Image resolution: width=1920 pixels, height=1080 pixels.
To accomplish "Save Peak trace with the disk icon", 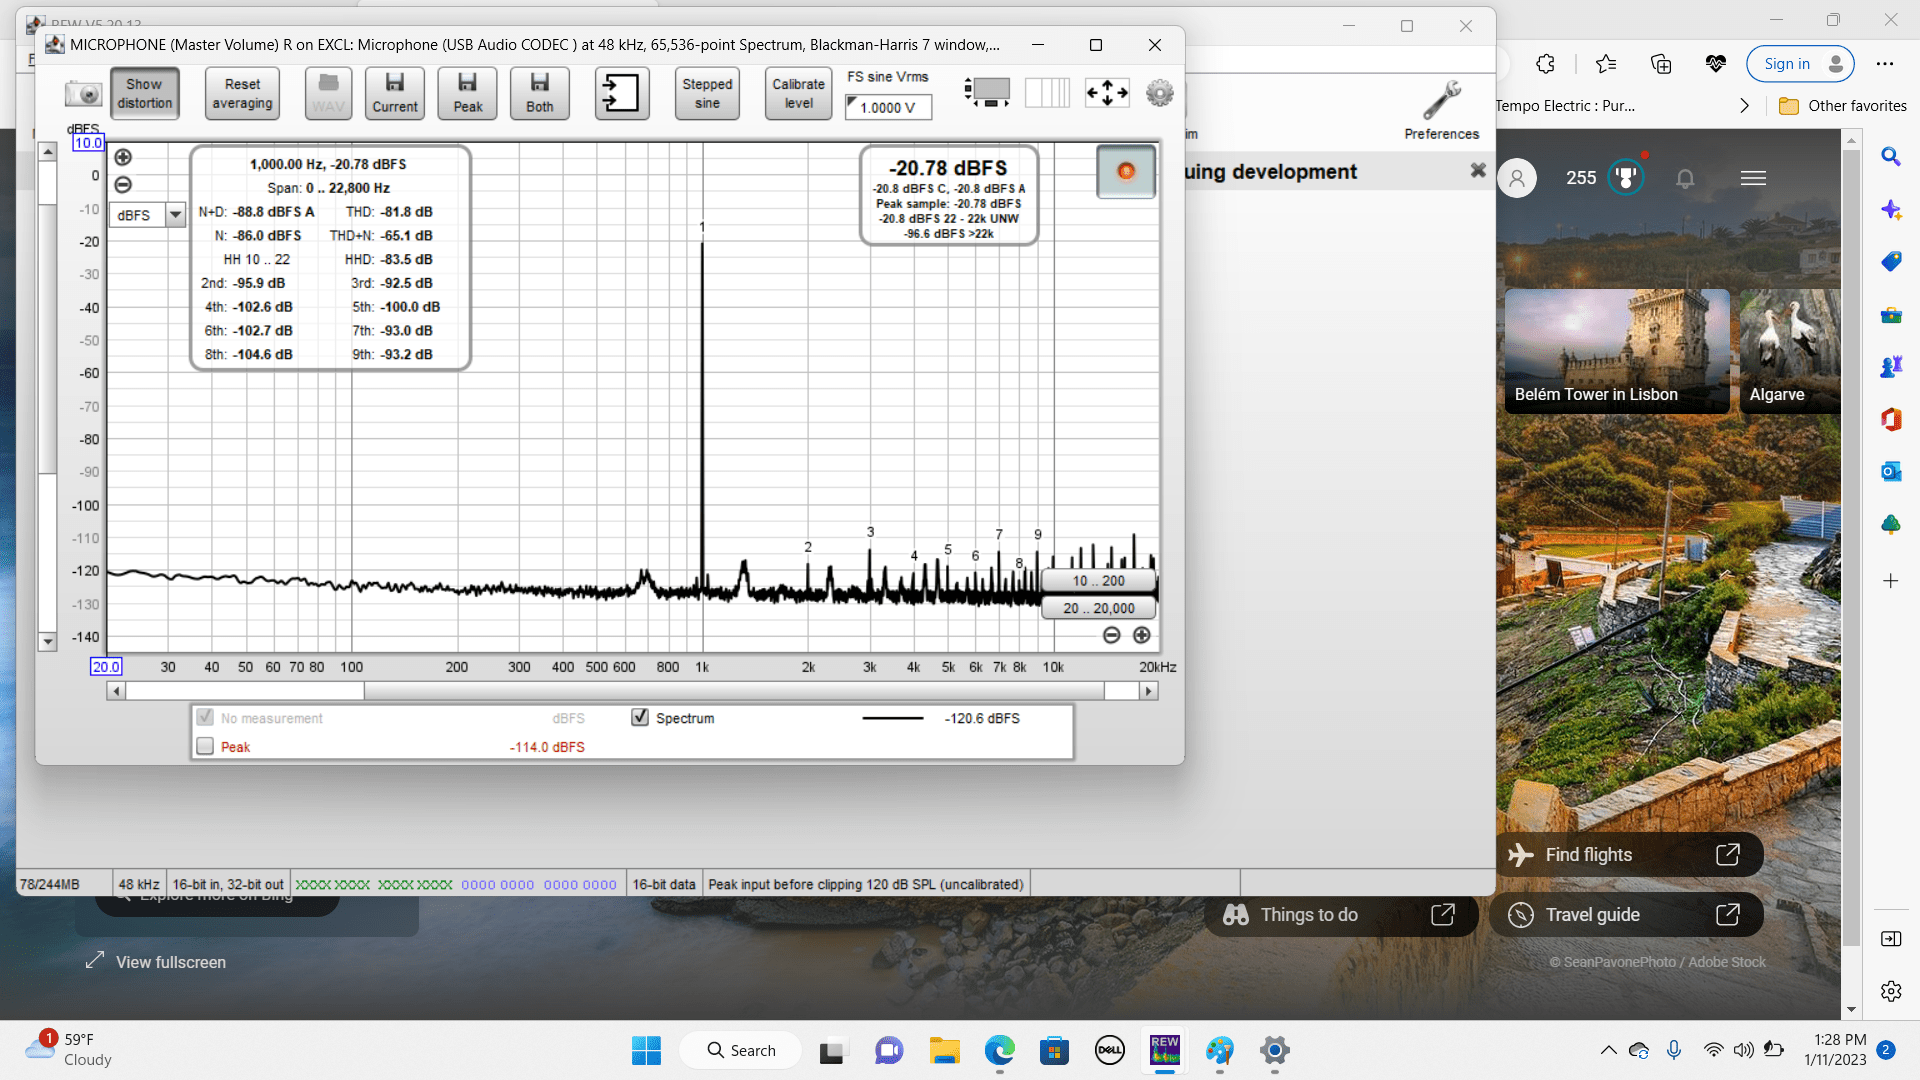I will click(467, 94).
